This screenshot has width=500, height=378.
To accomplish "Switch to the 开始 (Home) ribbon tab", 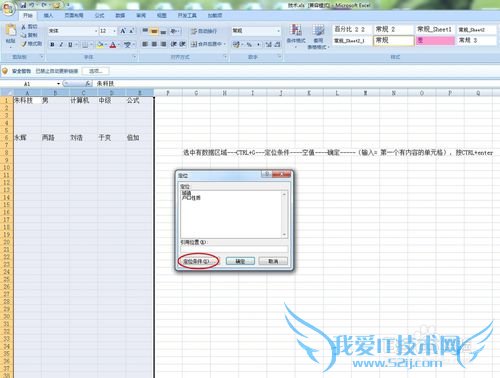I will (28, 15).
